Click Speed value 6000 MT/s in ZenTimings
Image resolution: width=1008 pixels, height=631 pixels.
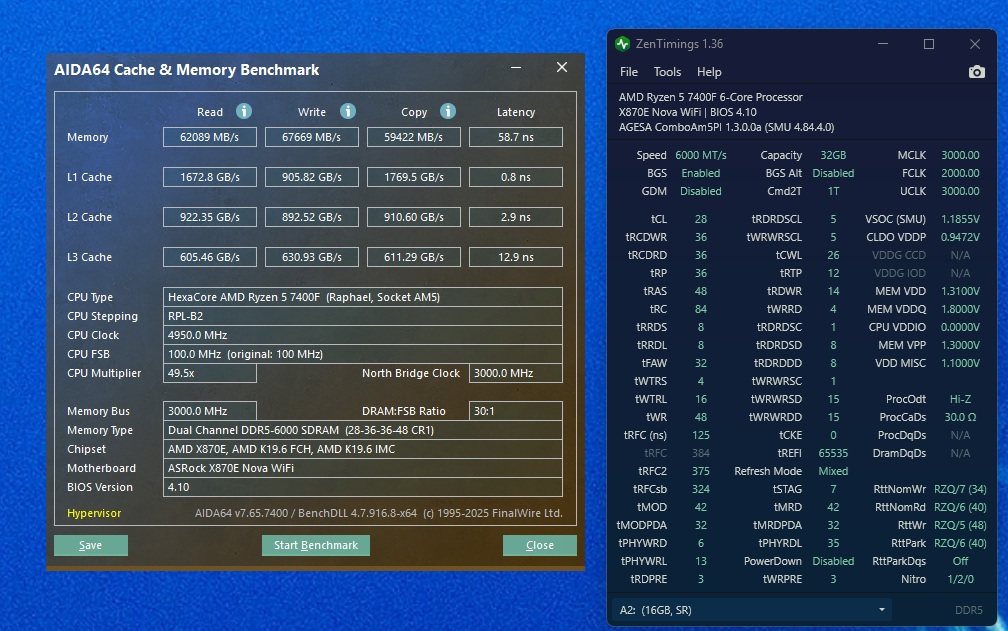click(x=701, y=155)
